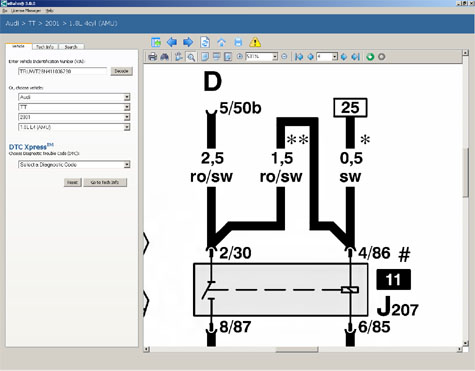Viewport: 475px width, 371px height.
Task: Click the zoom in circle icon
Action: click(x=239, y=57)
